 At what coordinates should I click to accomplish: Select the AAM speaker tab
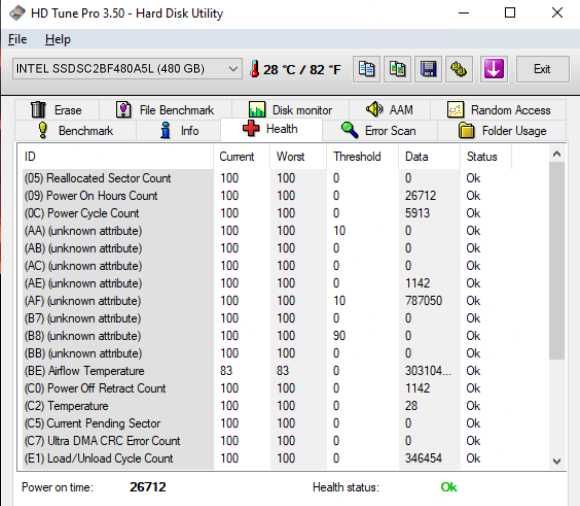(390, 110)
